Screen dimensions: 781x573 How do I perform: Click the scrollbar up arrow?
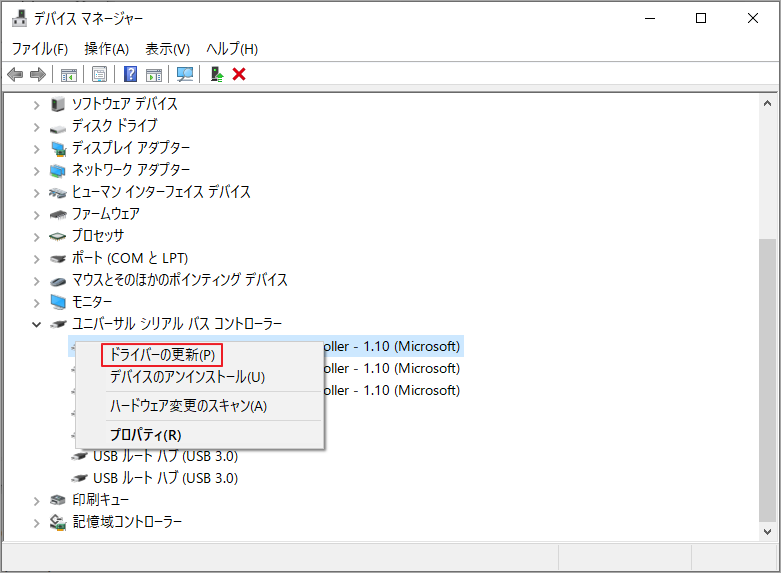tap(767, 104)
